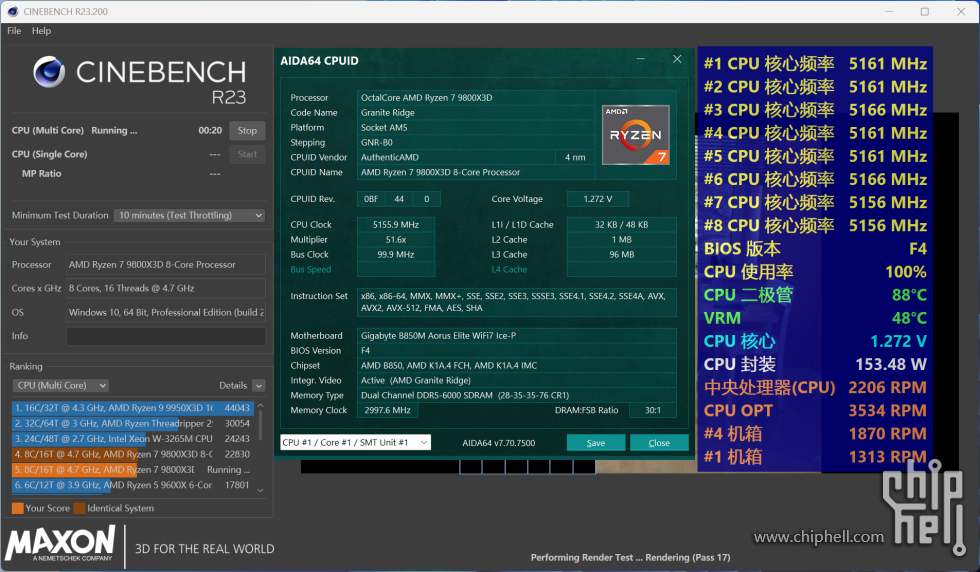This screenshot has height=572, width=980.
Task: Click the 中央处理器(CPU) 2206 RPM reading
Action: click(815, 388)
